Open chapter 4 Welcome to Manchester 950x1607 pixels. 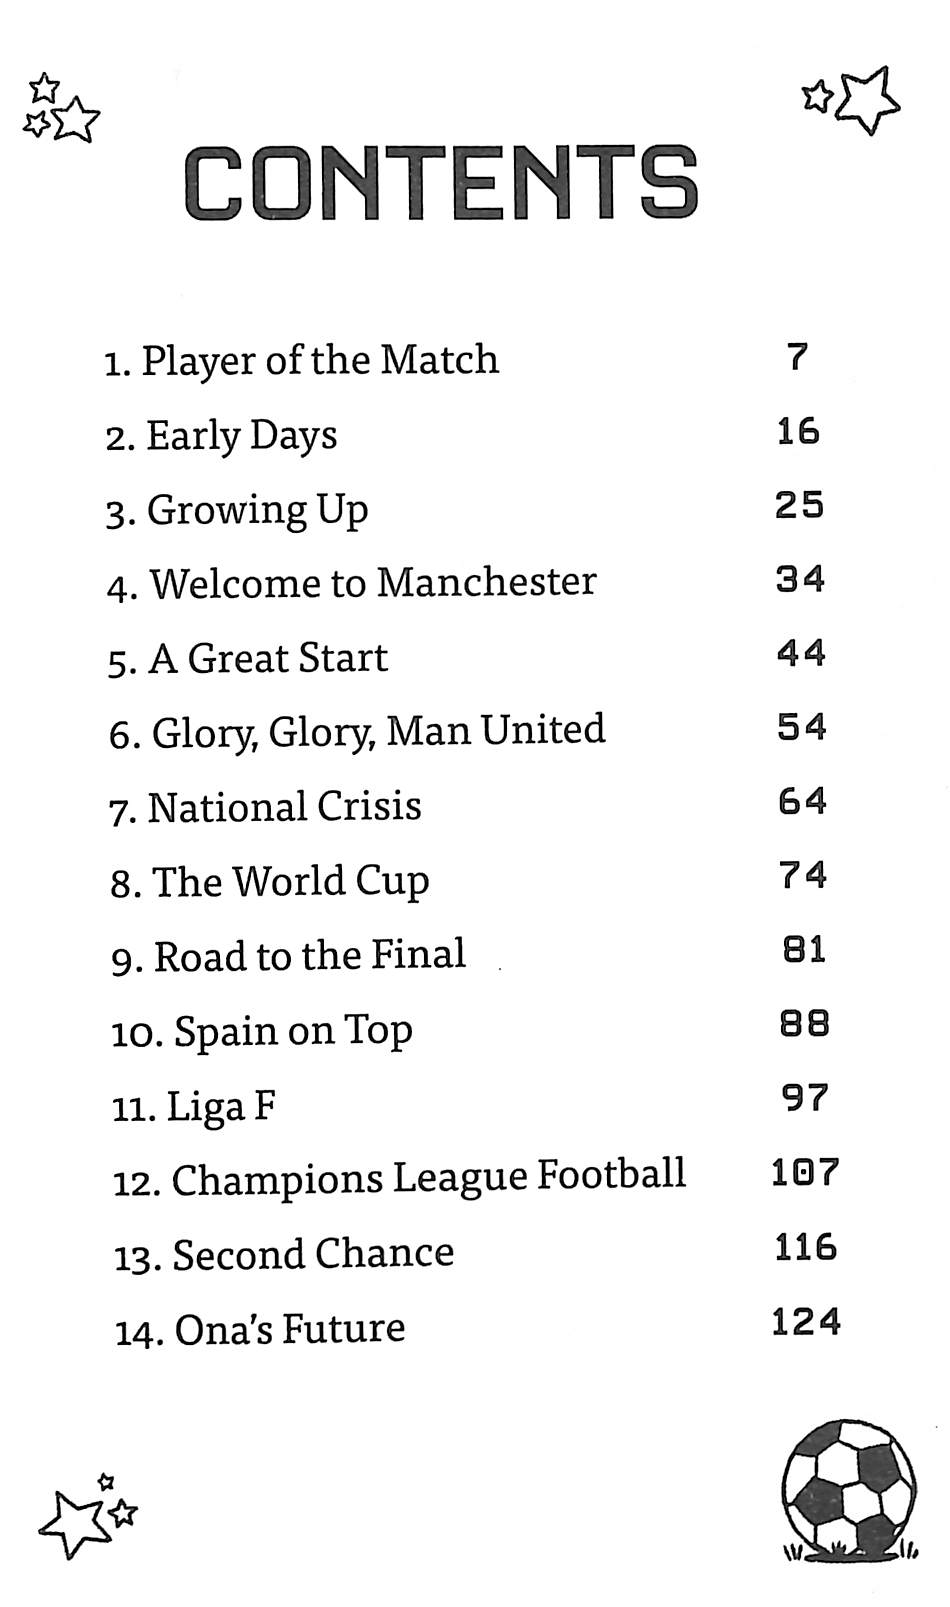352,583
